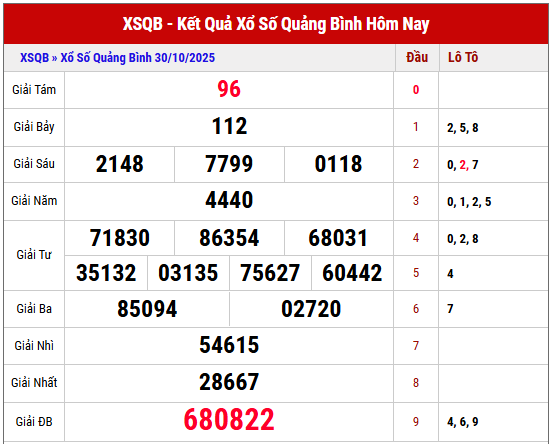Select the Giải Sáu label
Image resolution: width=552 pixels, height=444 pixels.
point(34,164)
